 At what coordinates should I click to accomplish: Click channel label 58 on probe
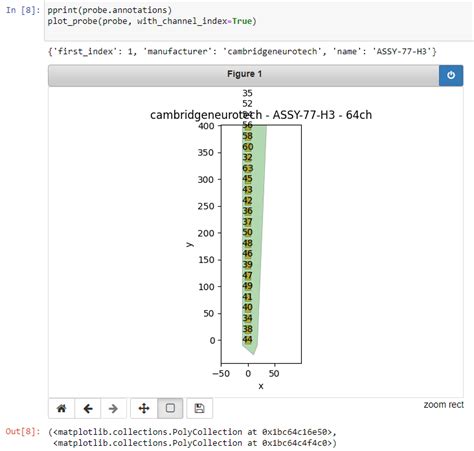tap(247, 136)
